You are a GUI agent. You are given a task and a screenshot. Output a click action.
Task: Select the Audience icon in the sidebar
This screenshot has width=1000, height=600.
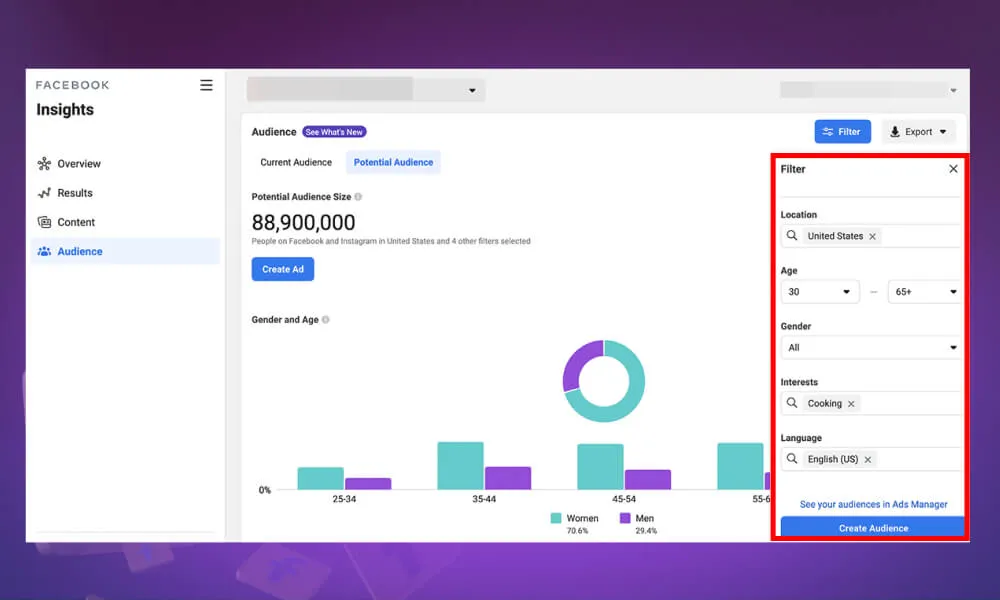coord(45,251)
